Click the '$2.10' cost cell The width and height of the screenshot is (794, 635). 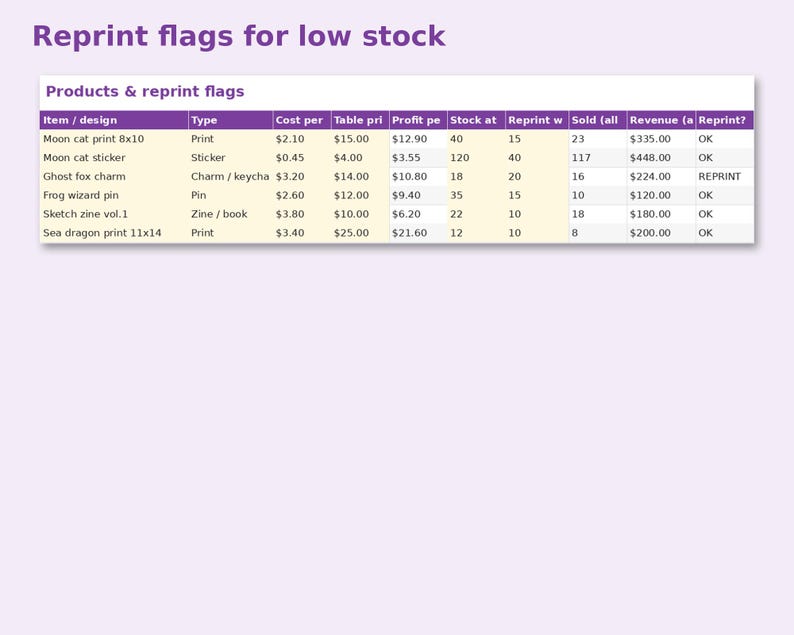click(302, 139)
